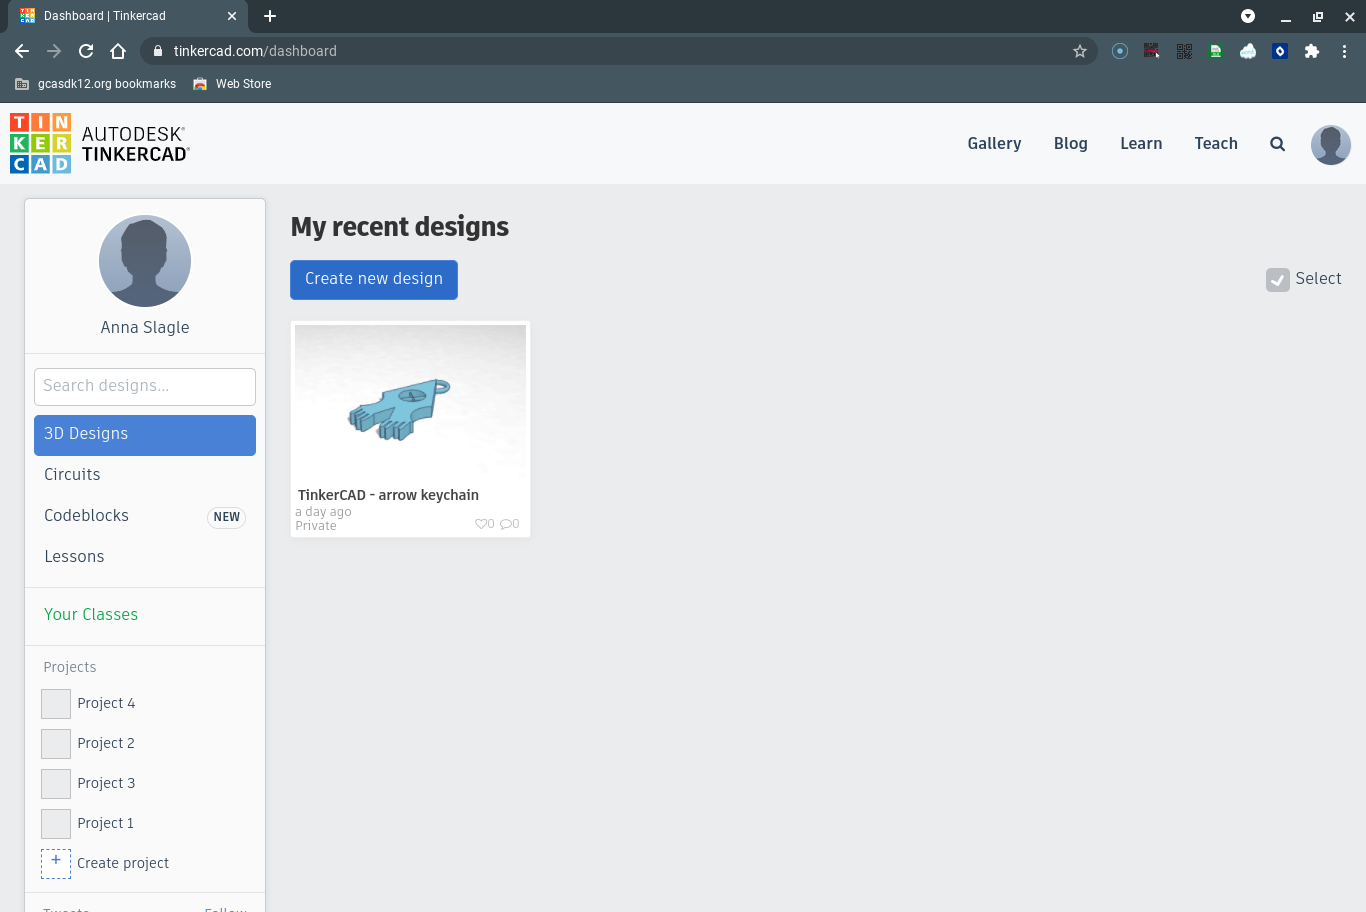Viewport: 1366px width, 912px height.
Task: Click the Anna Slagle name
Action: click(145, 328)
